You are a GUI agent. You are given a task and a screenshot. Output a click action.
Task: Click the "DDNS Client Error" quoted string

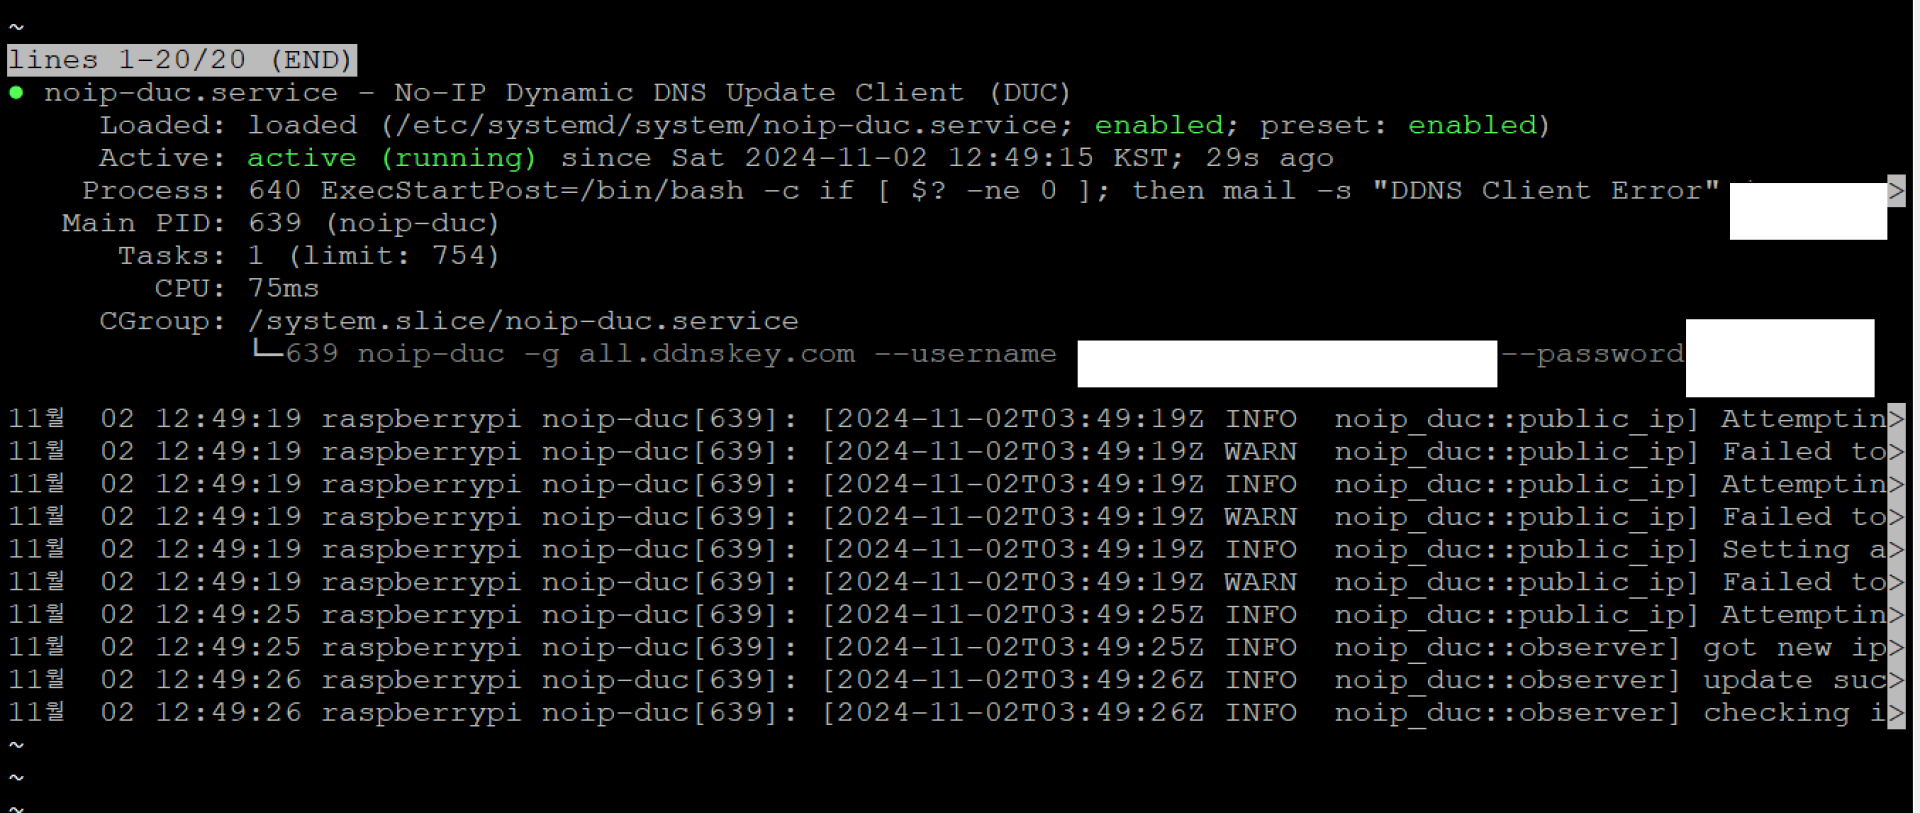1545,191
